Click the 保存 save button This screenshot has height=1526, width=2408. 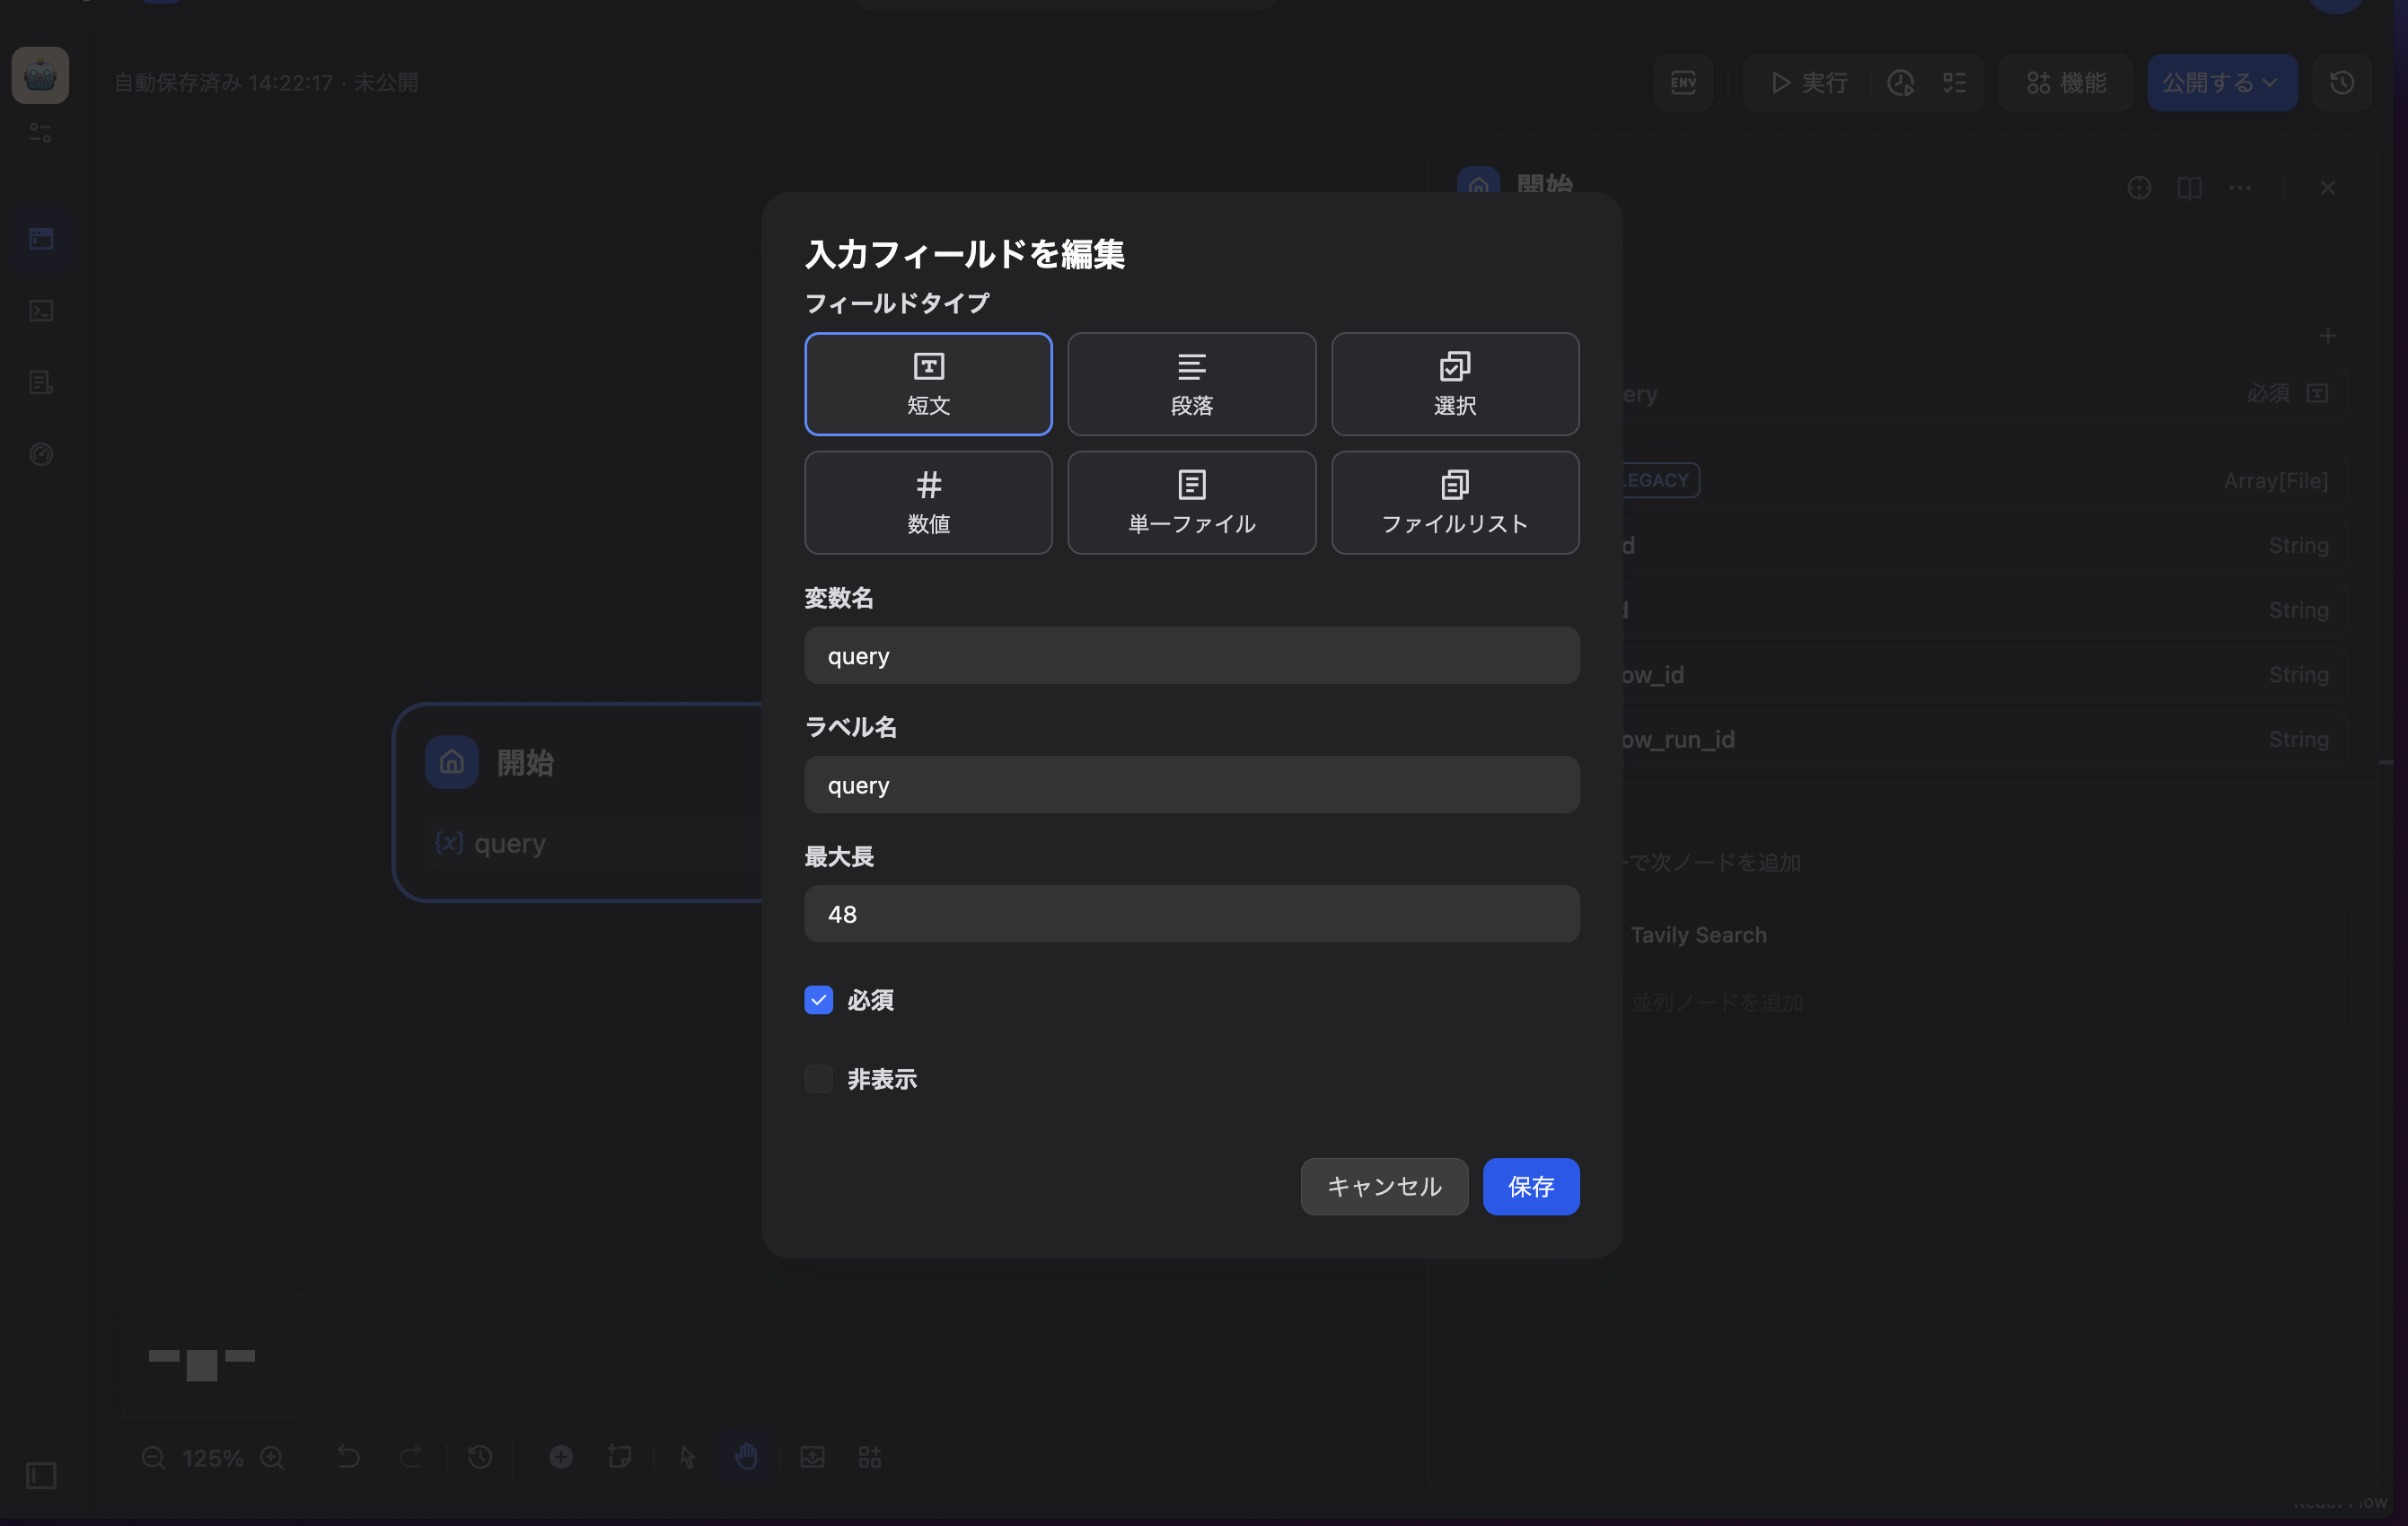coord(1530,1186)
